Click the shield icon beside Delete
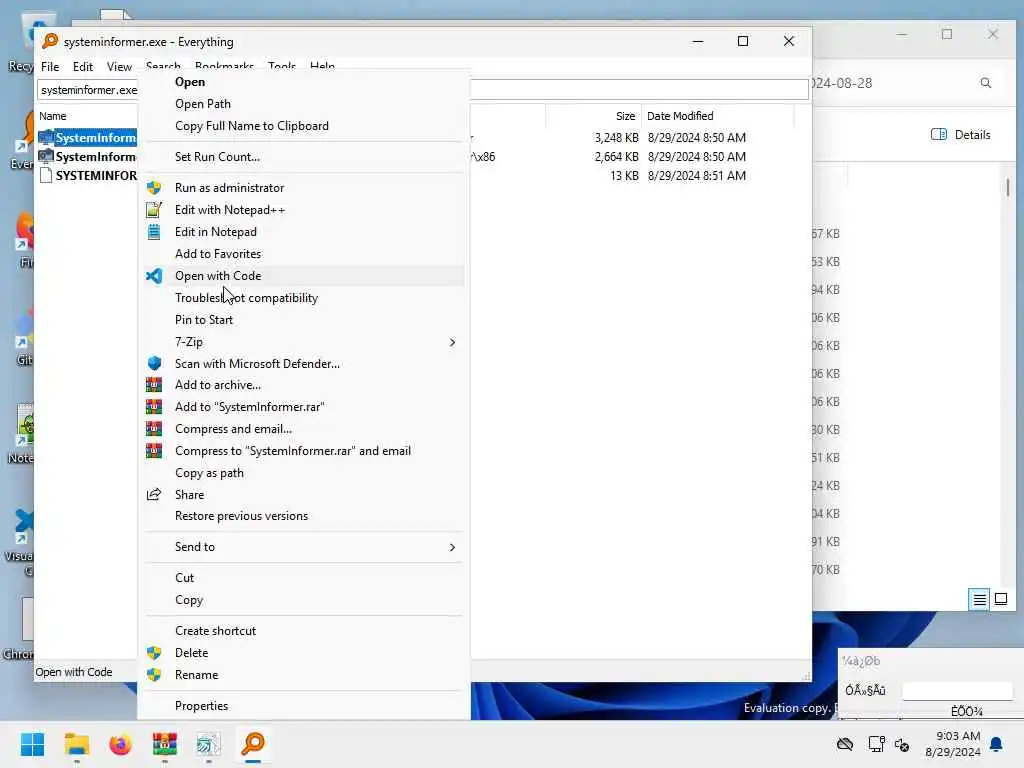This screenshot has height=768, width=1024. click(x=154, y=653)
